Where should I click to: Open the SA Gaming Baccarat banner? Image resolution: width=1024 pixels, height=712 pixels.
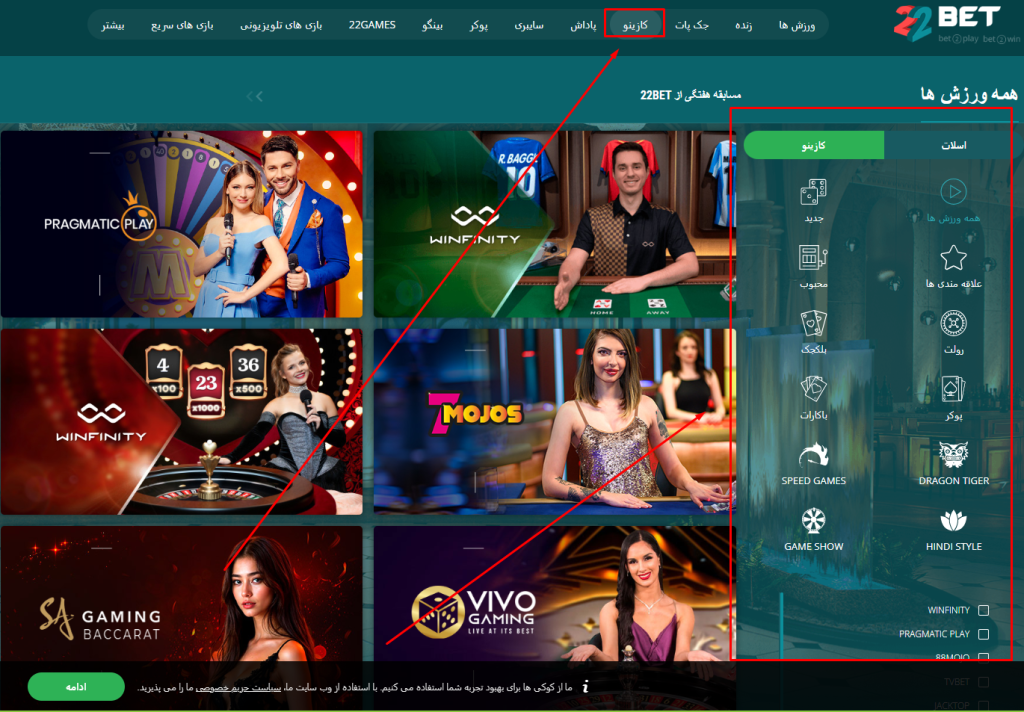coord(182,594)
